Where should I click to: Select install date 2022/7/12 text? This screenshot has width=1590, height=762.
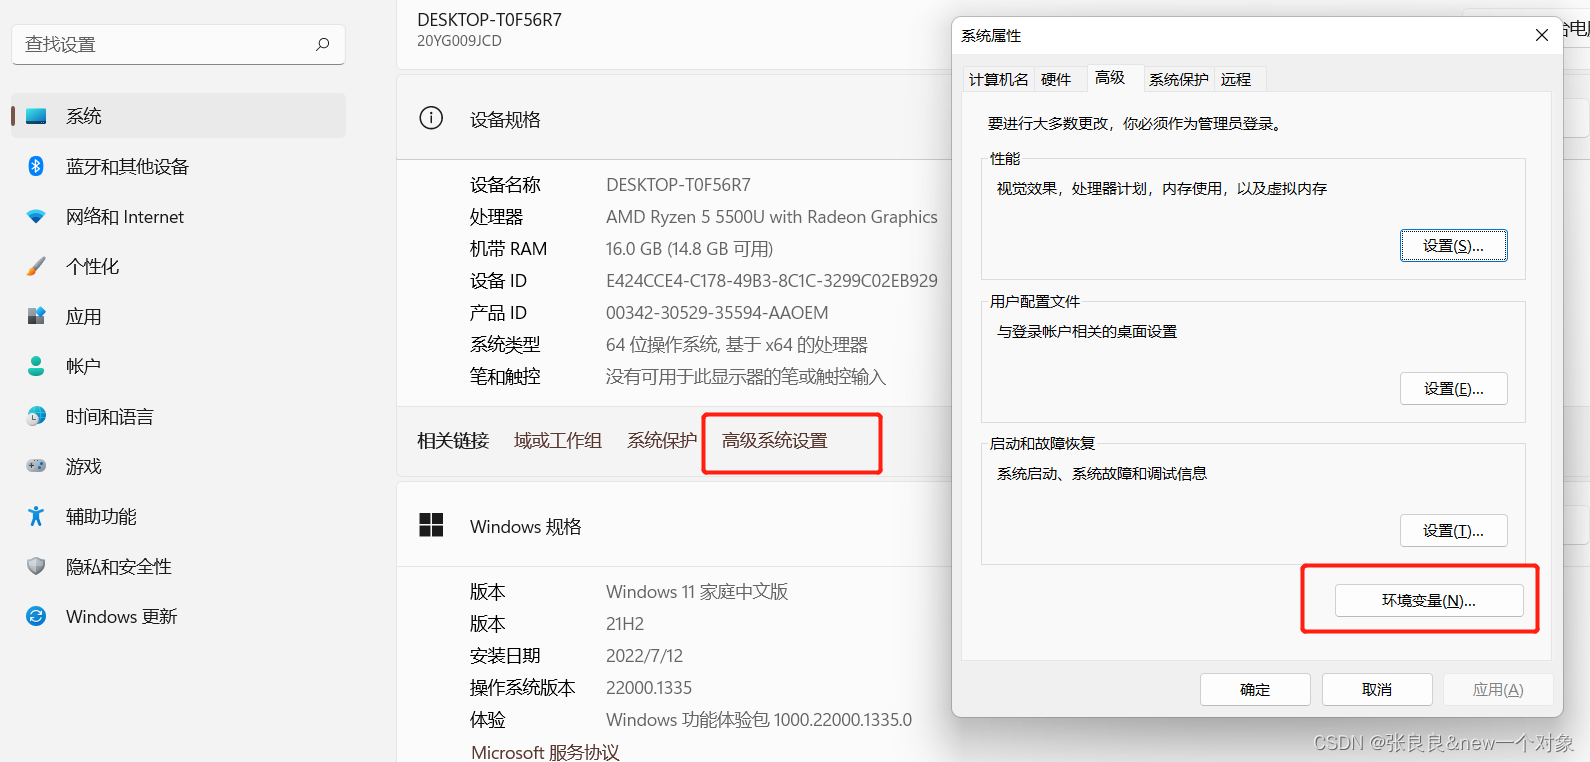click(x=644, y=656)
